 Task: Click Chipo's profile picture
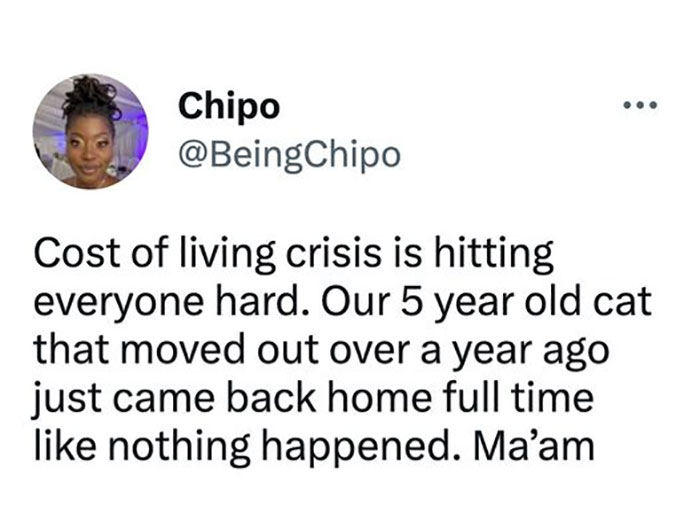[90, 130]
